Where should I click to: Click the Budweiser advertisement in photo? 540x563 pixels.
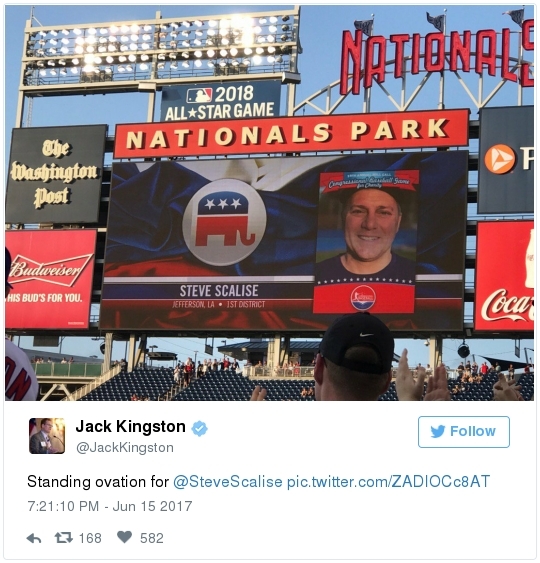[50, 279]
